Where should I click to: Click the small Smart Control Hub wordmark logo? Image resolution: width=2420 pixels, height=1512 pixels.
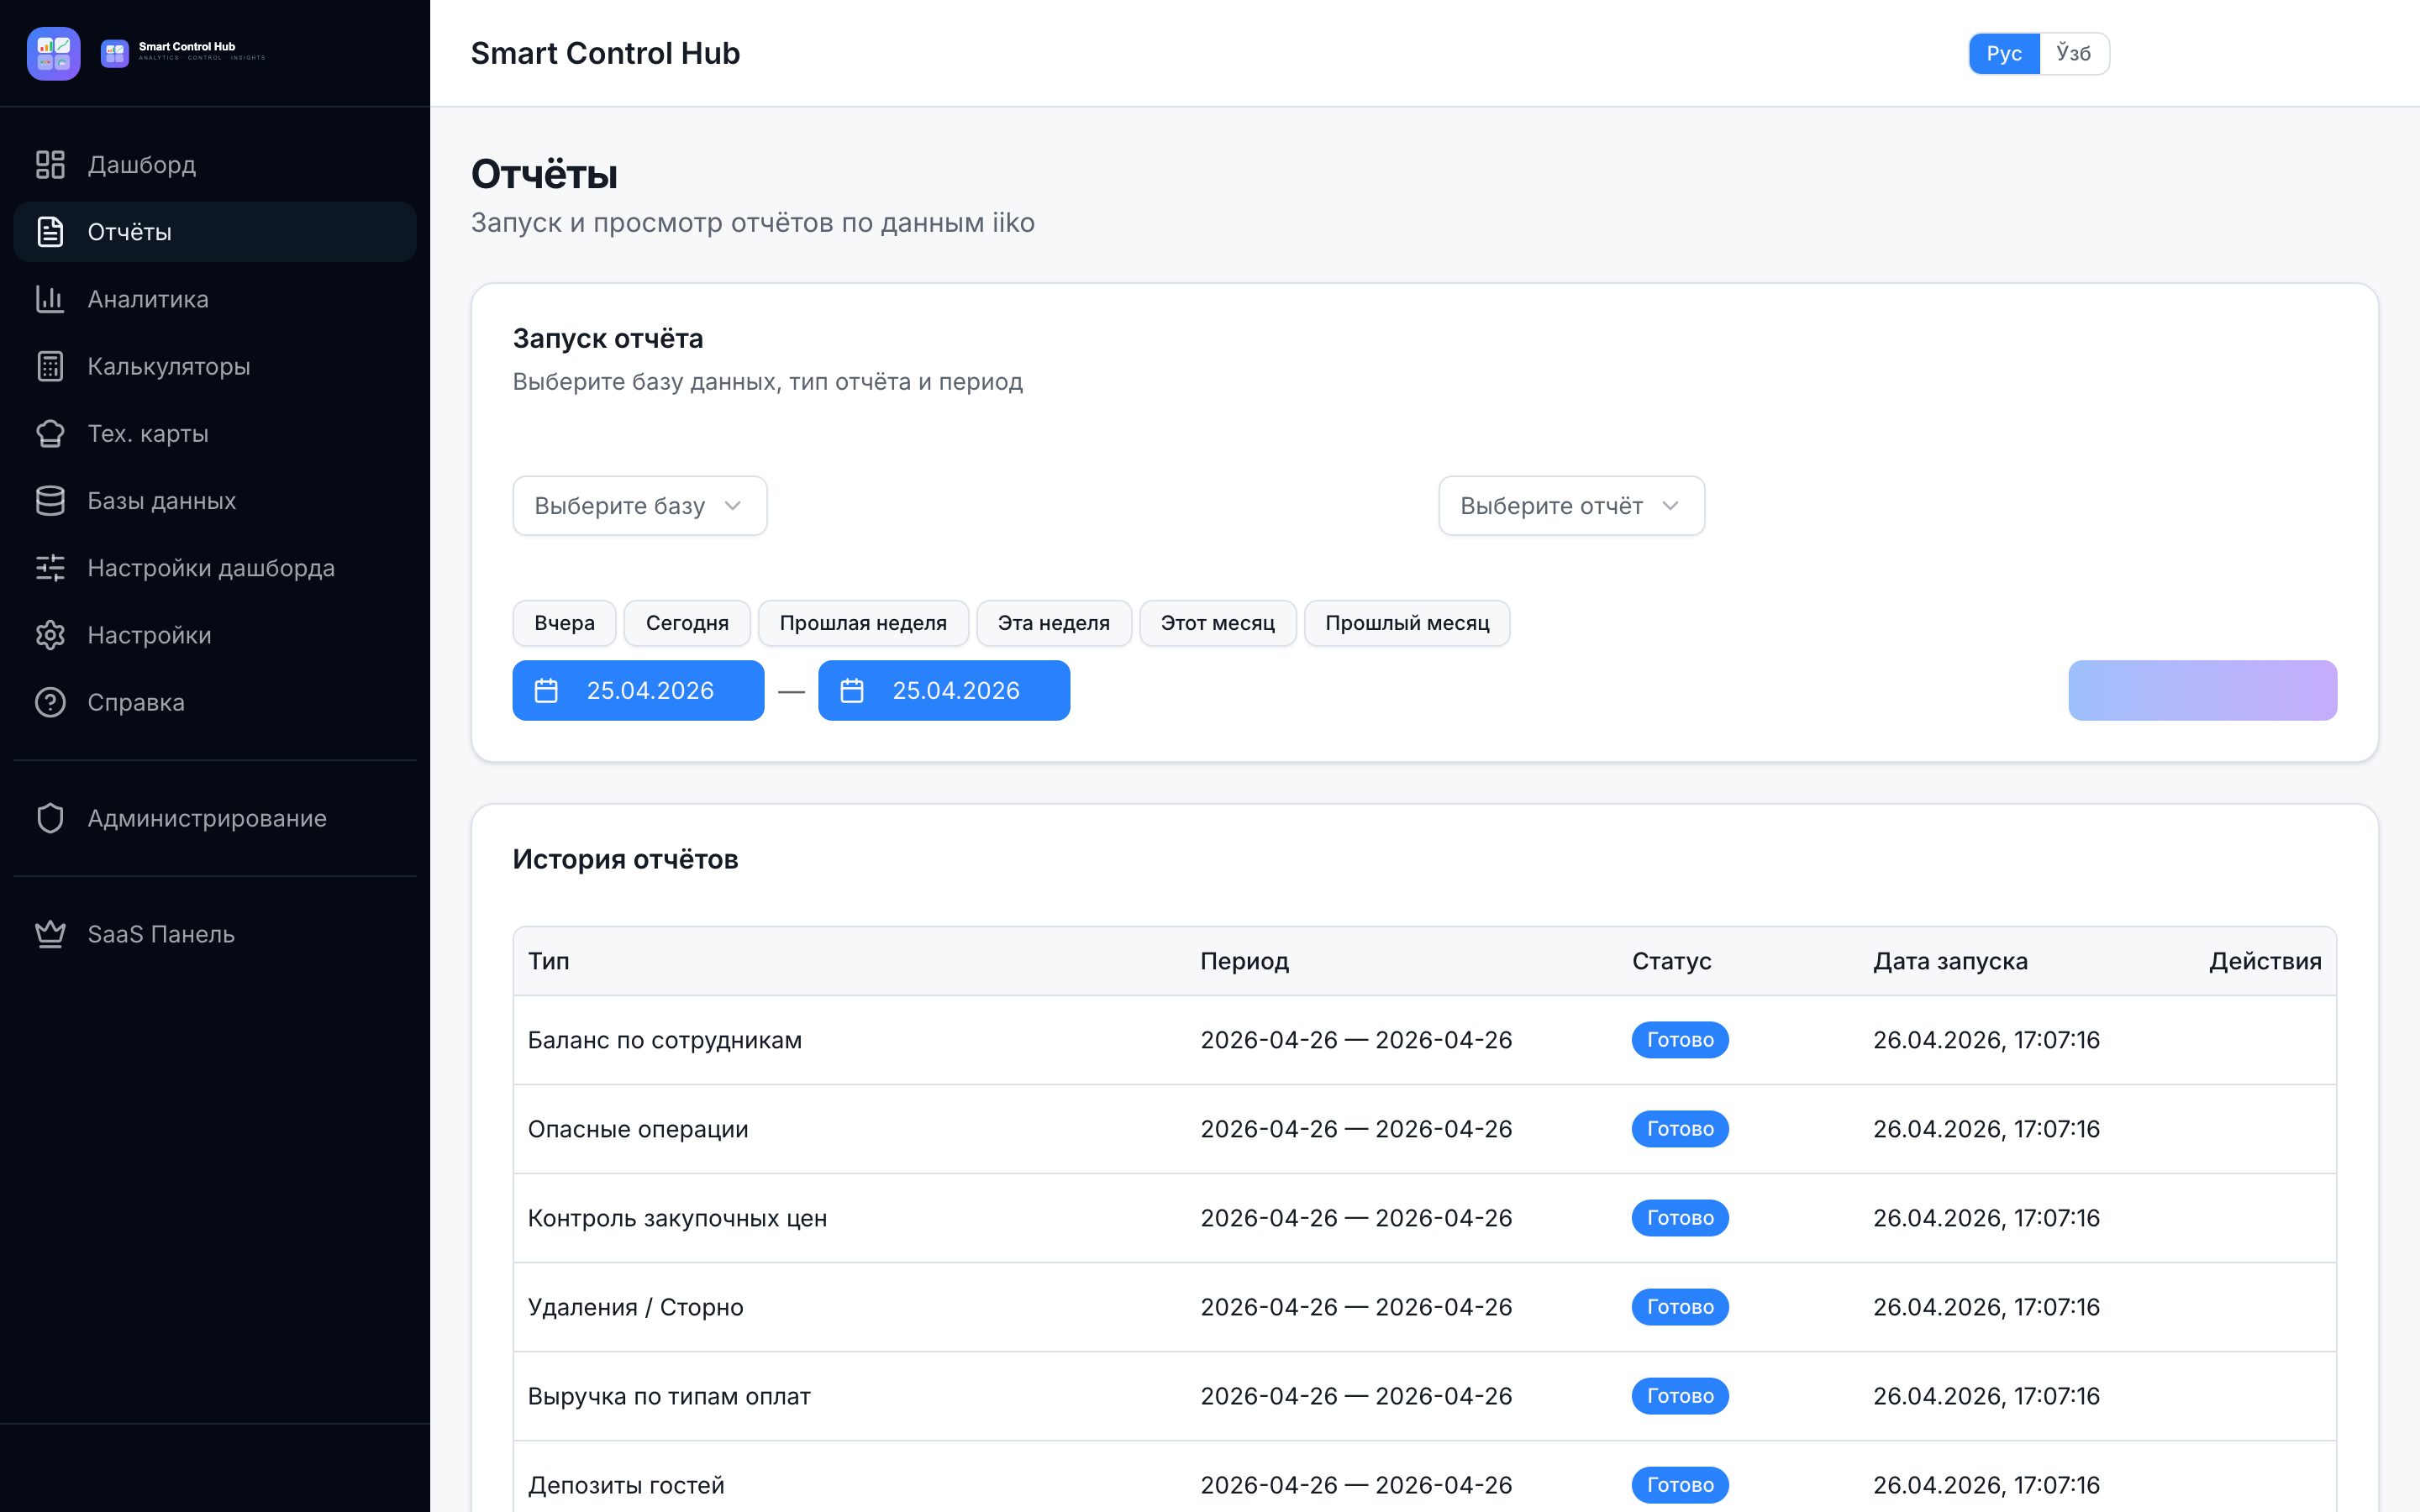[184, 52]
